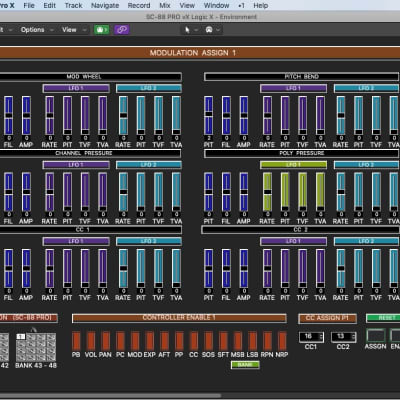Image resolution: width=400 pixels, height=400 pixels.
Task: Open the Options dropdown in the Environment toolbar
Action: [36, 30]
